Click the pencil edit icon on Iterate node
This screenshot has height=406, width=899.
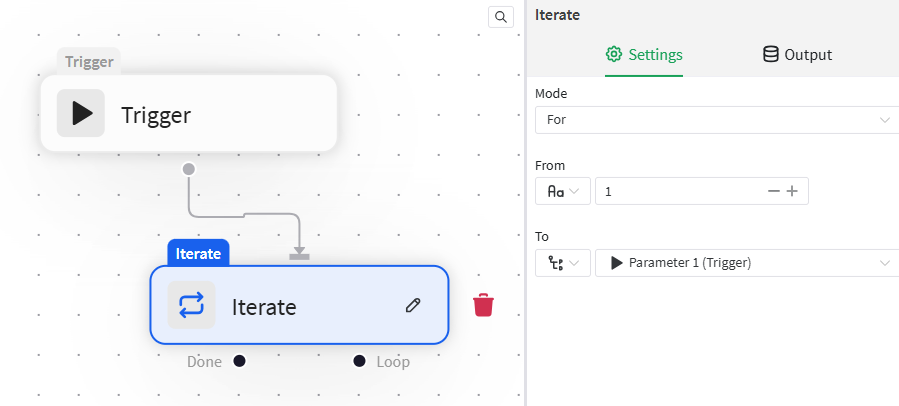[413, 305]
